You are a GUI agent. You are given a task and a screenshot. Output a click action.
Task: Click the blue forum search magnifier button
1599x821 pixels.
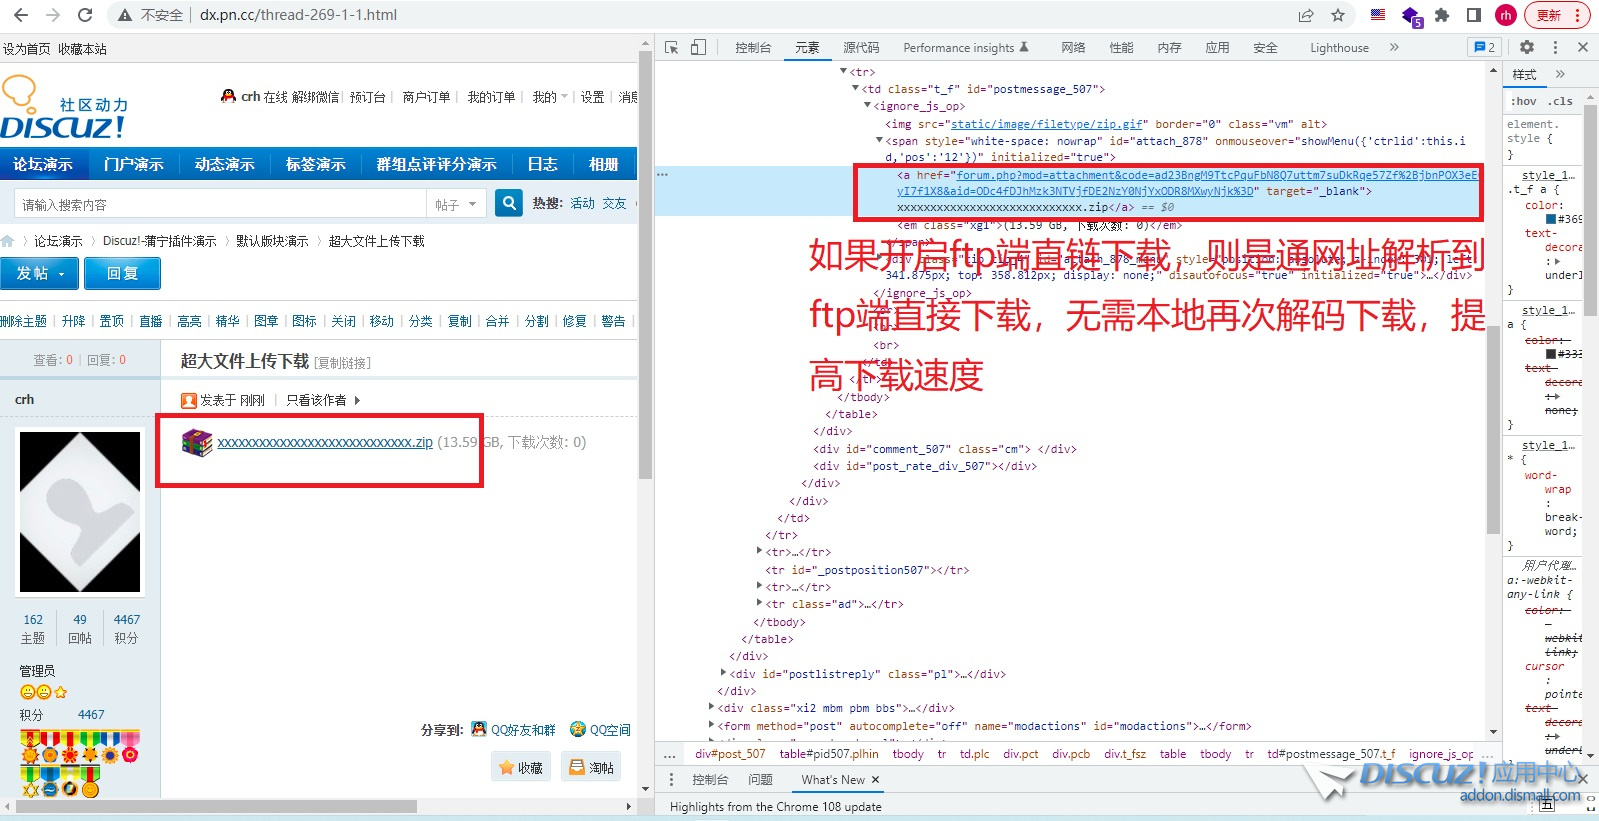pyautogui.click(x=509, y=203)
